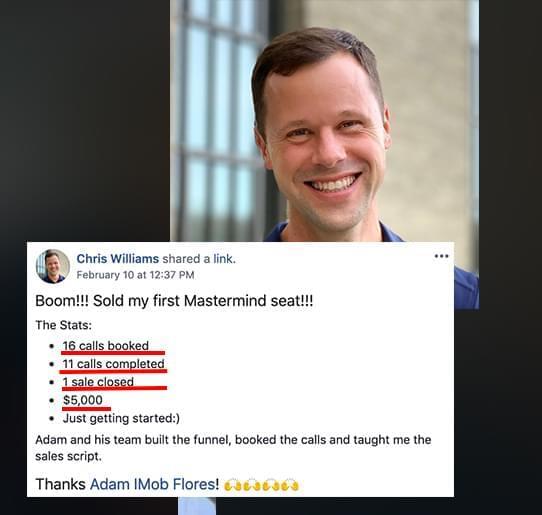Click the praising hands emoji row
Image resolution: width=542 pixels, height=515 pixels.
click(x=261, y=485)
